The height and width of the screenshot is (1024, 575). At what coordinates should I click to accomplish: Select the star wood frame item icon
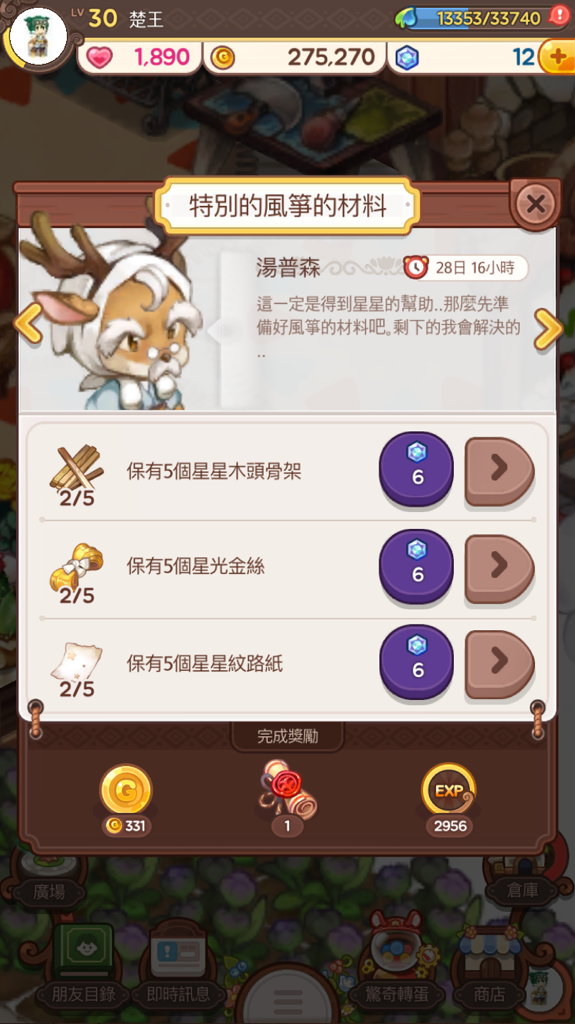pyautogui.click(x=77, y=466)
